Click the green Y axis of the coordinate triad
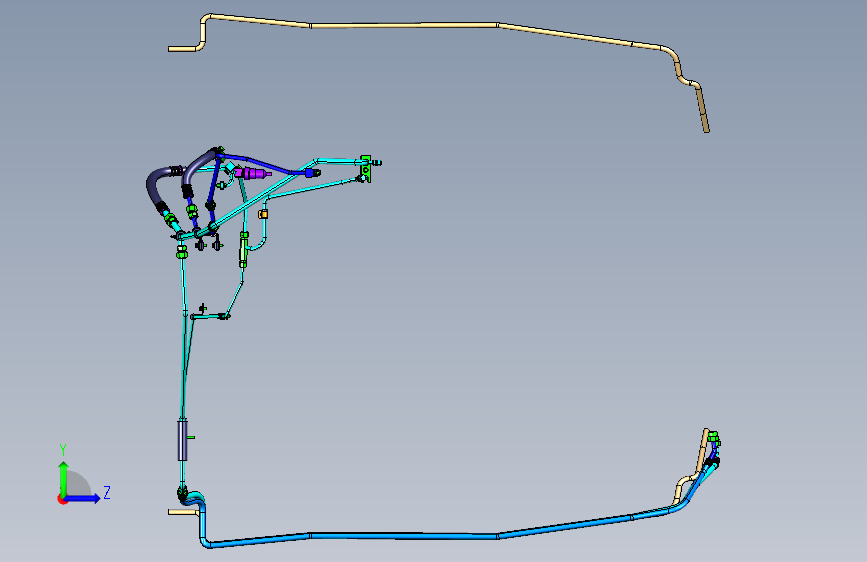Image resolution: width=867 pixels, height=562 pixels. [64, 478]
